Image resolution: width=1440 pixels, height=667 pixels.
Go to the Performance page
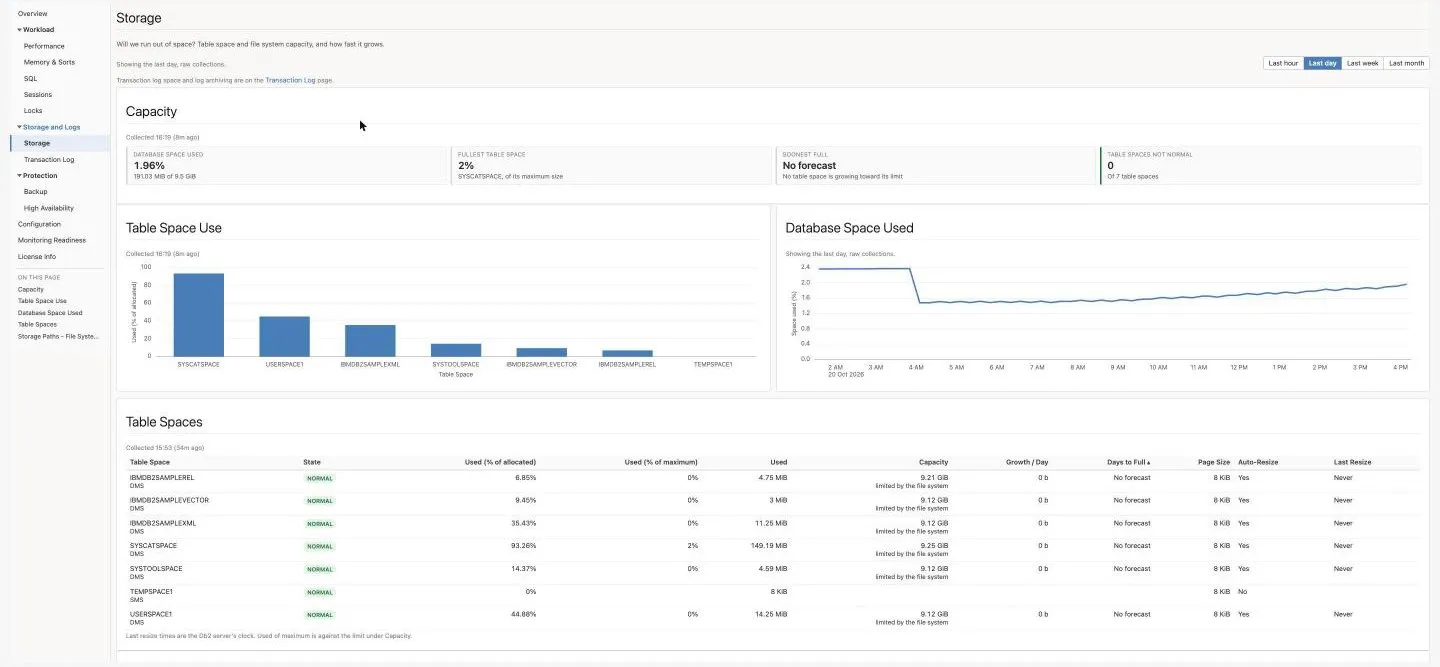tap(44, 46)
